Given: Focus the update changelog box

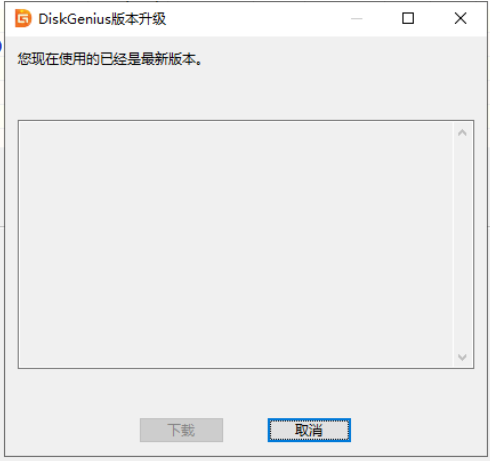Looking at the screenshot, I should [x=236, y=244].
